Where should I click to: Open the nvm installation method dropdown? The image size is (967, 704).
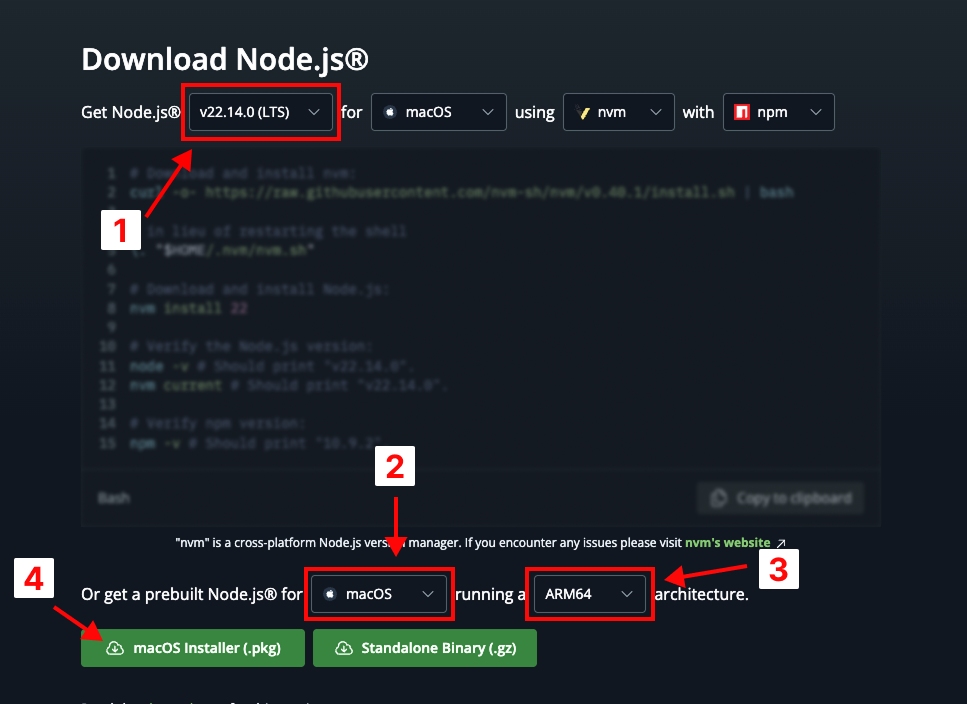click(x=618, y=112)
